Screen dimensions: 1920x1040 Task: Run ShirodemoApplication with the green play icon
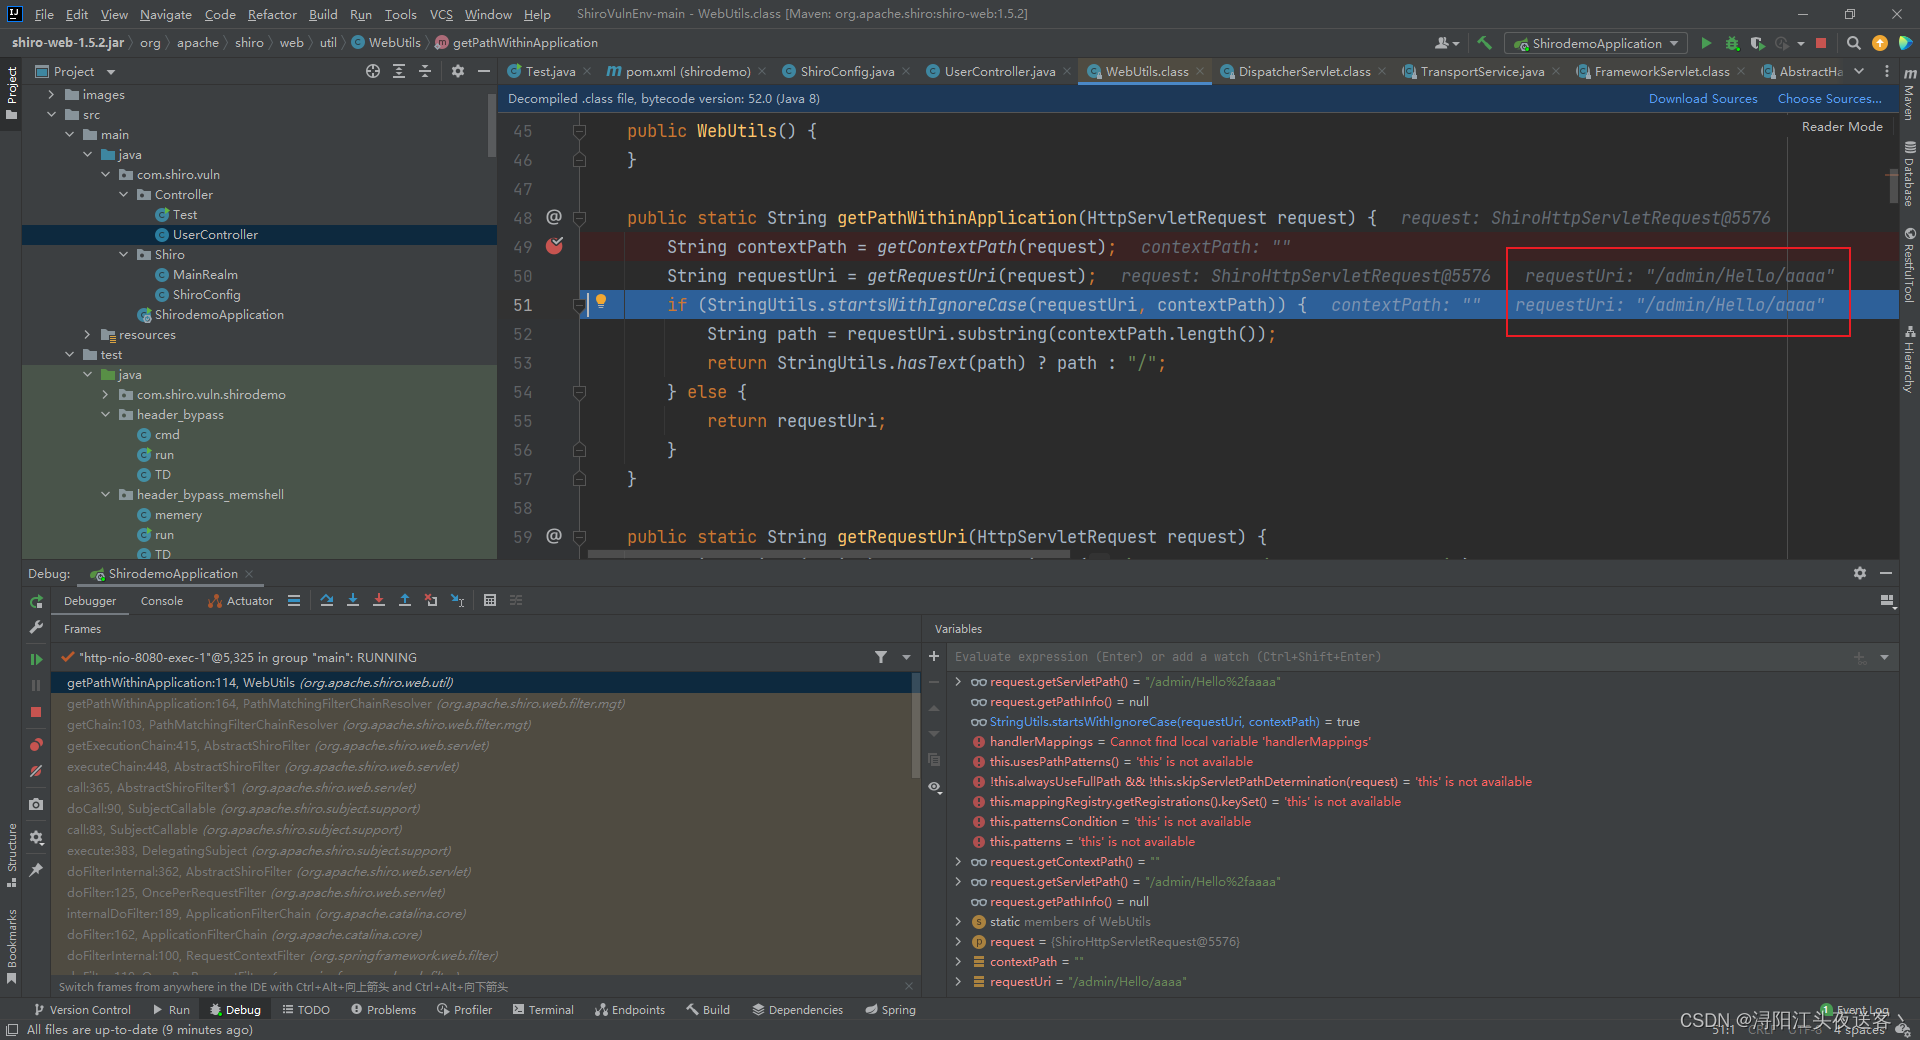tap(1706, 43)
